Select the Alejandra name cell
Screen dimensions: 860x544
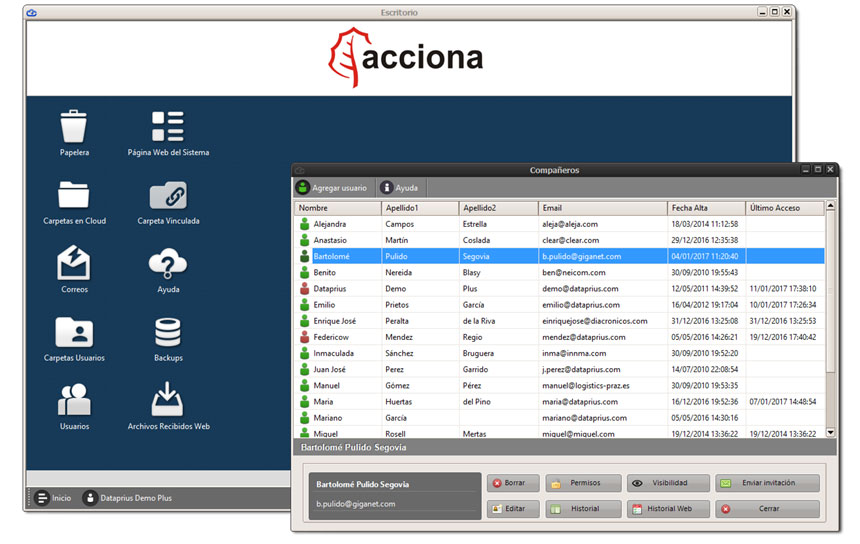point(330,224)
